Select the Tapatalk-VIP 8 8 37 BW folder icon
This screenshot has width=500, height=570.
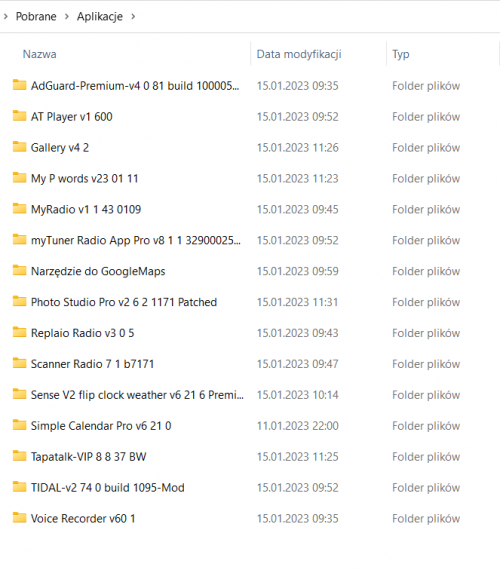[x=19, y=456]
